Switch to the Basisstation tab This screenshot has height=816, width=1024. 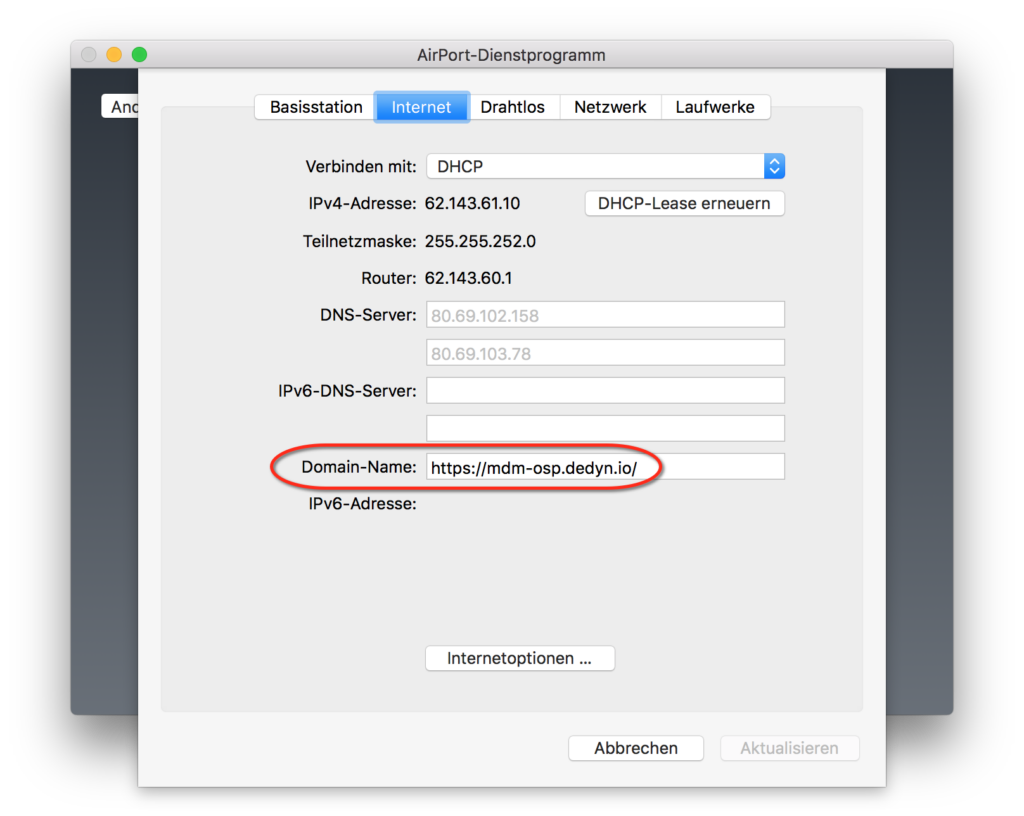[315, 107]
